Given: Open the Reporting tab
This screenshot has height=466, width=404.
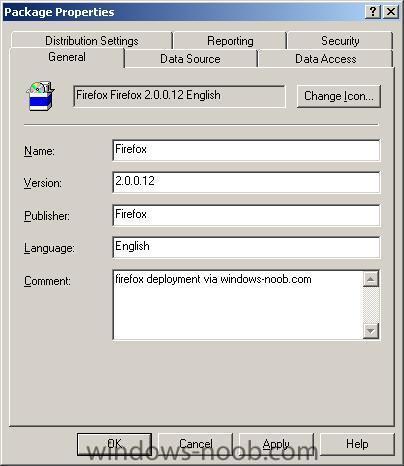Looking at the screenshot, I should (x=230, y=41).
